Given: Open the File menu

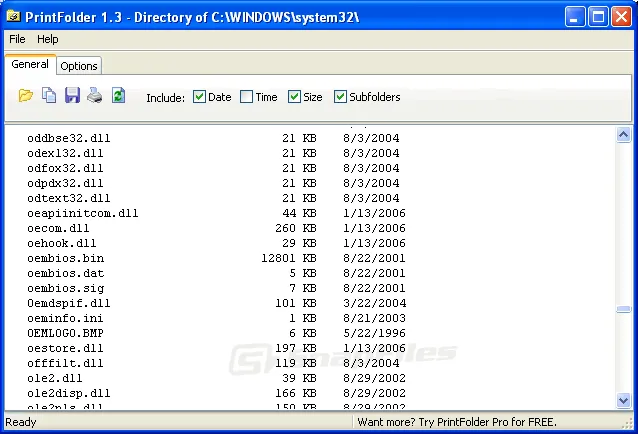Looking at the screenshot, I should [17, 39].
